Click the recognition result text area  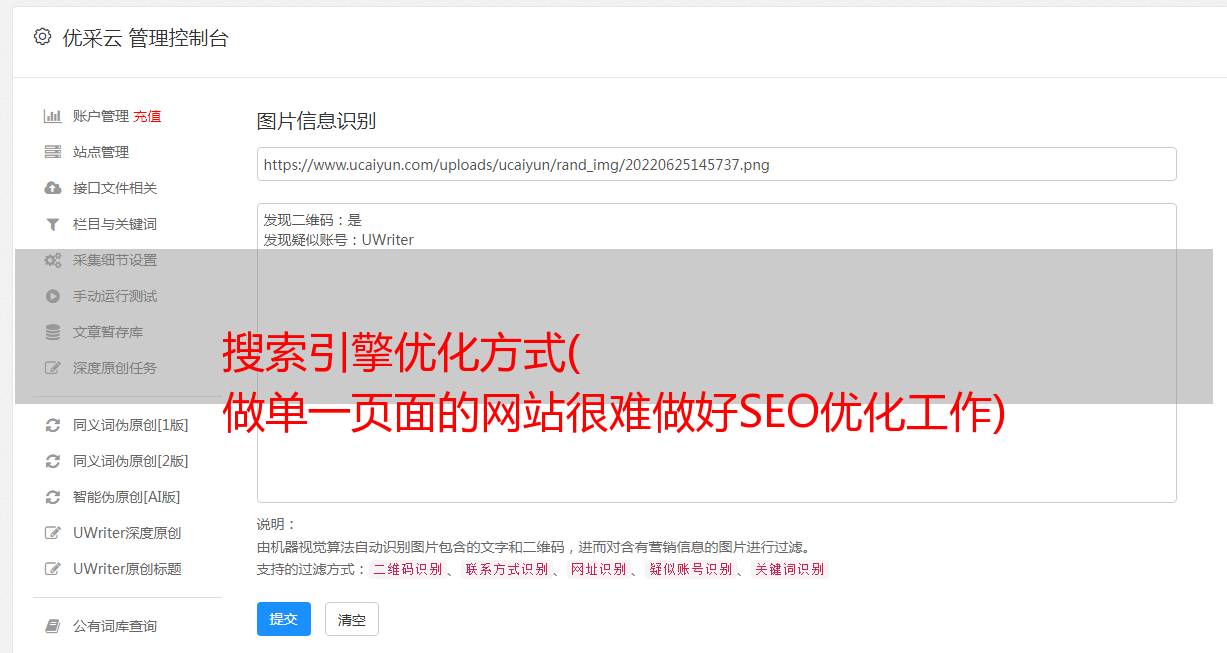click(716, 352)
